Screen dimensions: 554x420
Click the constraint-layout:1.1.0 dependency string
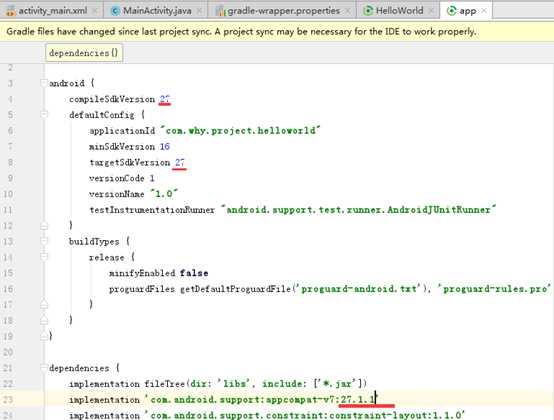pos(305,415)
